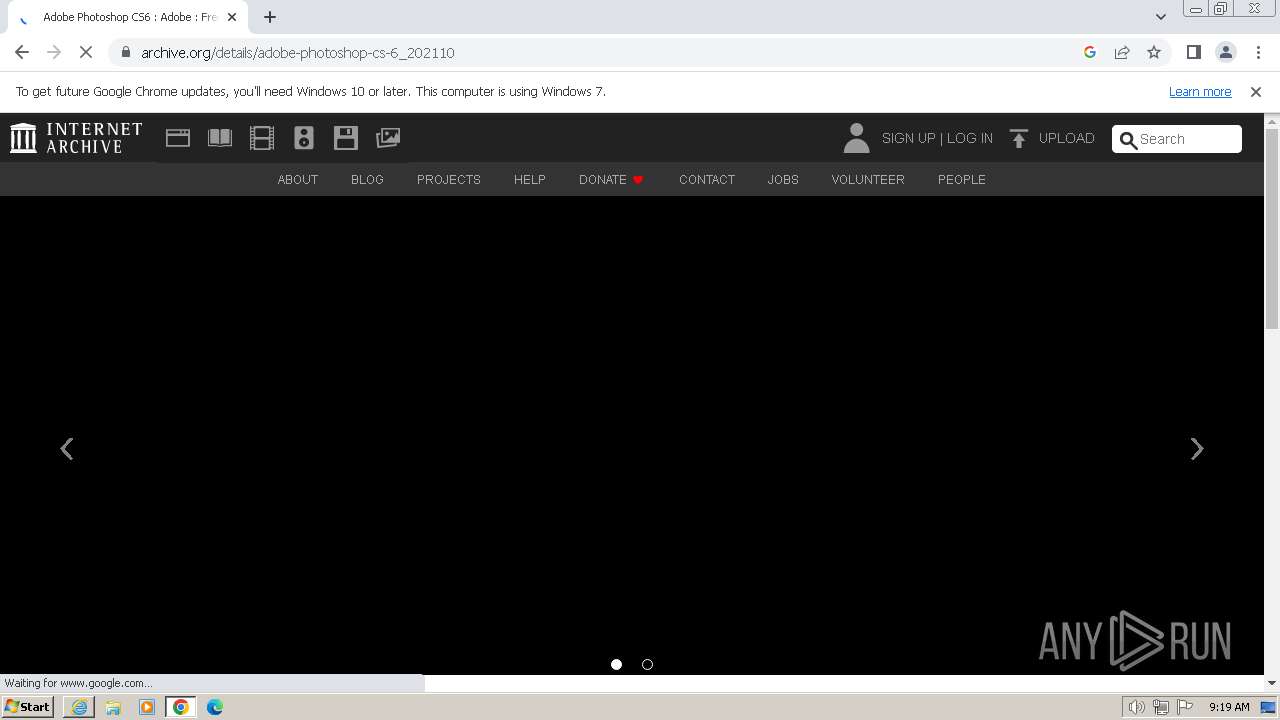Open Media Player from the taskbar
Image resolution: width=1280 pixels, height=720 pixels.
147,707
